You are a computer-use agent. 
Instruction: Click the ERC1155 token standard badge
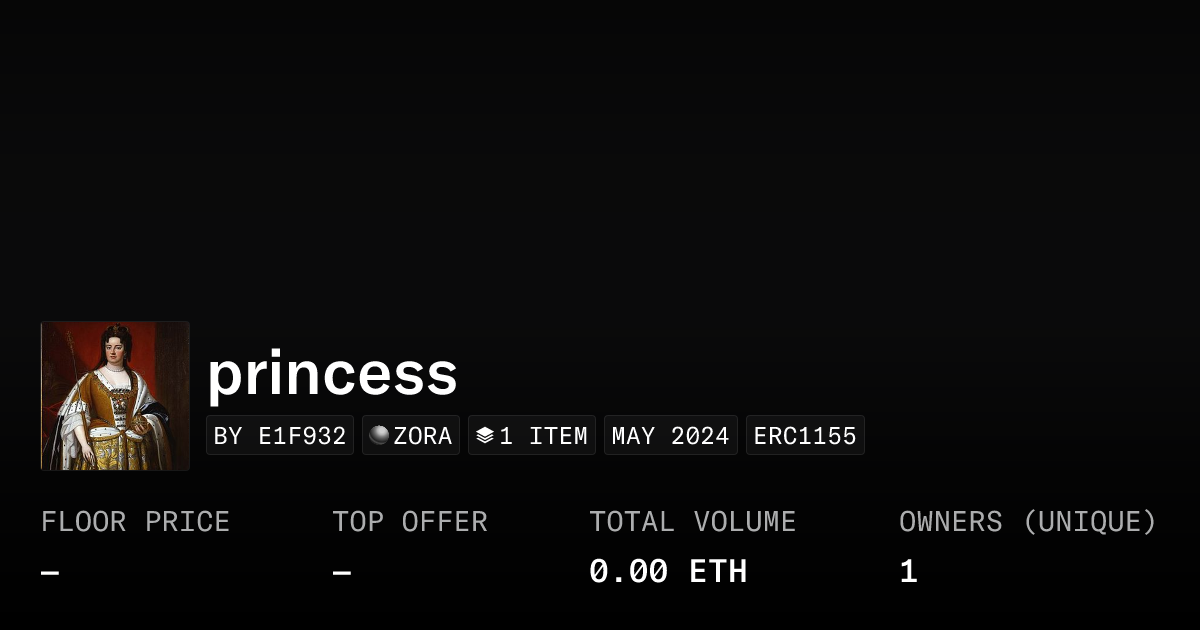805,436
